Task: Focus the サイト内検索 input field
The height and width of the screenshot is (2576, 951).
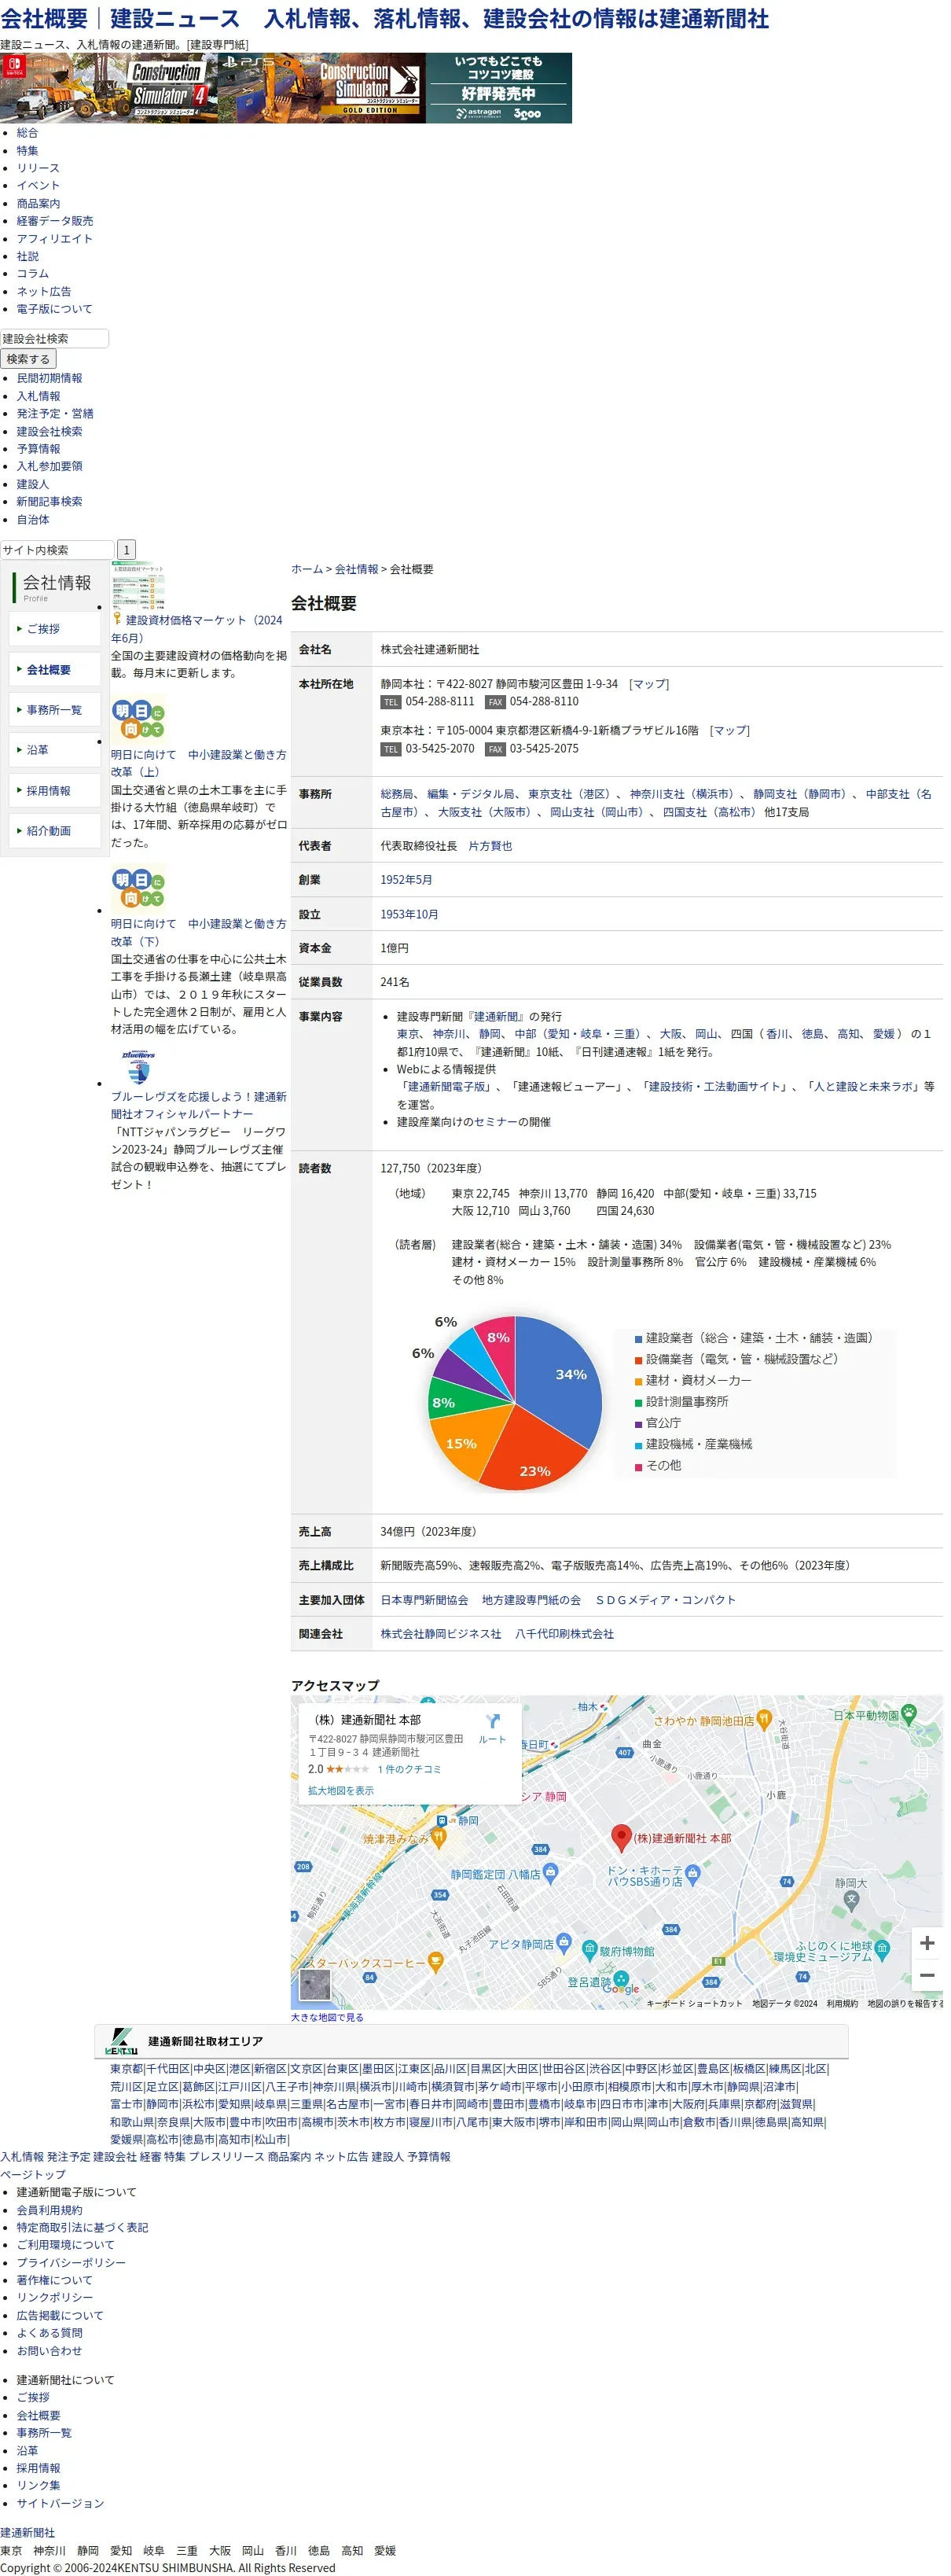Action: 57,550
